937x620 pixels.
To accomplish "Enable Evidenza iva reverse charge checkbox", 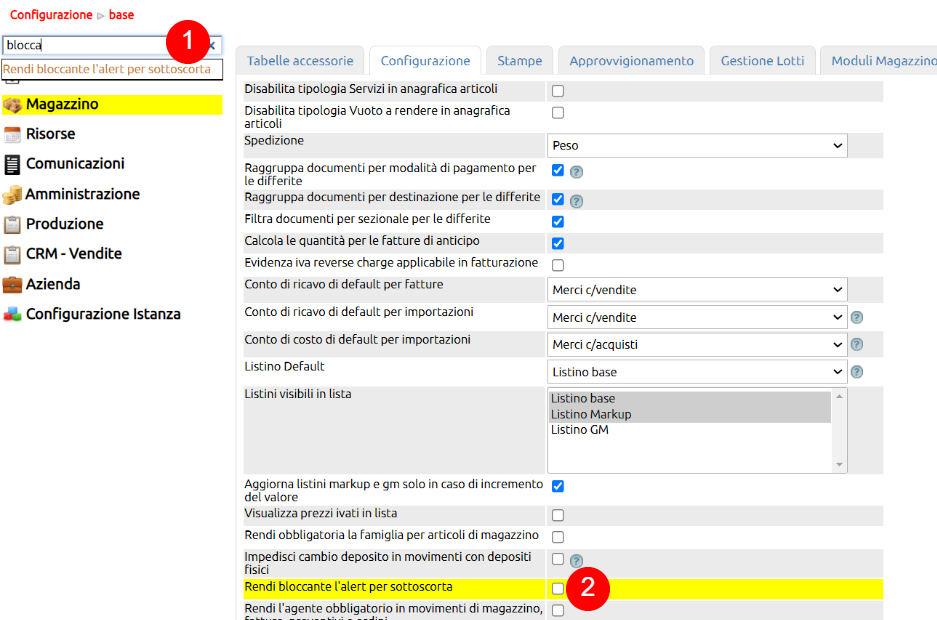I will coord(558,265).
